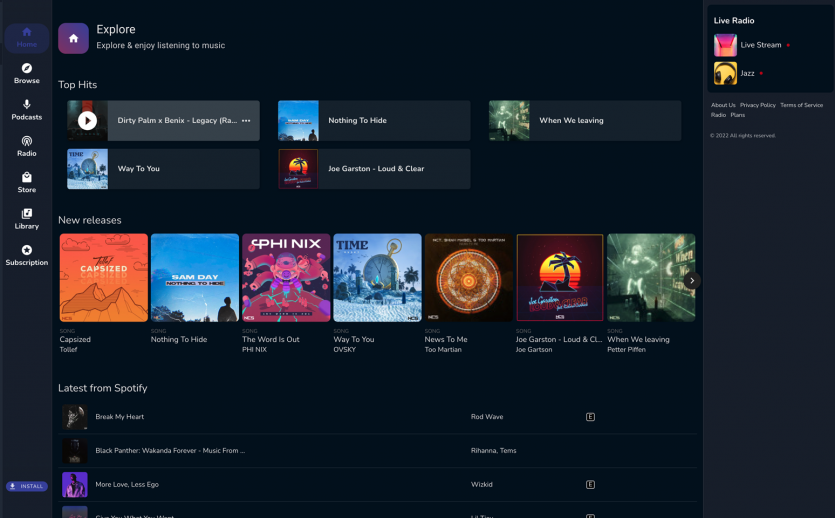This screenshot has width=835, height=518.
Task: Open News To Me release cover
Action: tap(469, 277)
